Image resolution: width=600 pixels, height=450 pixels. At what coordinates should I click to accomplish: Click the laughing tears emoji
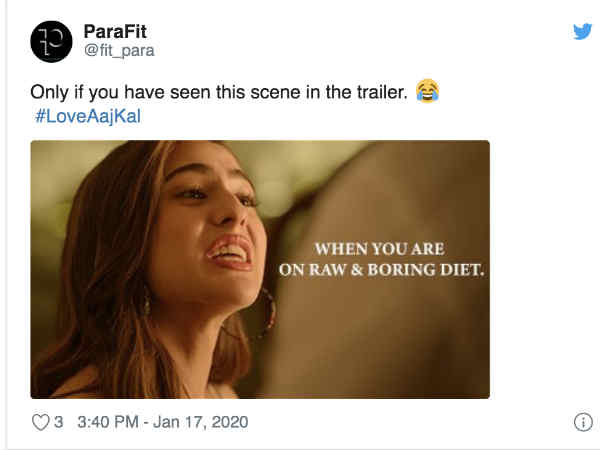click(x=428, y=92)
